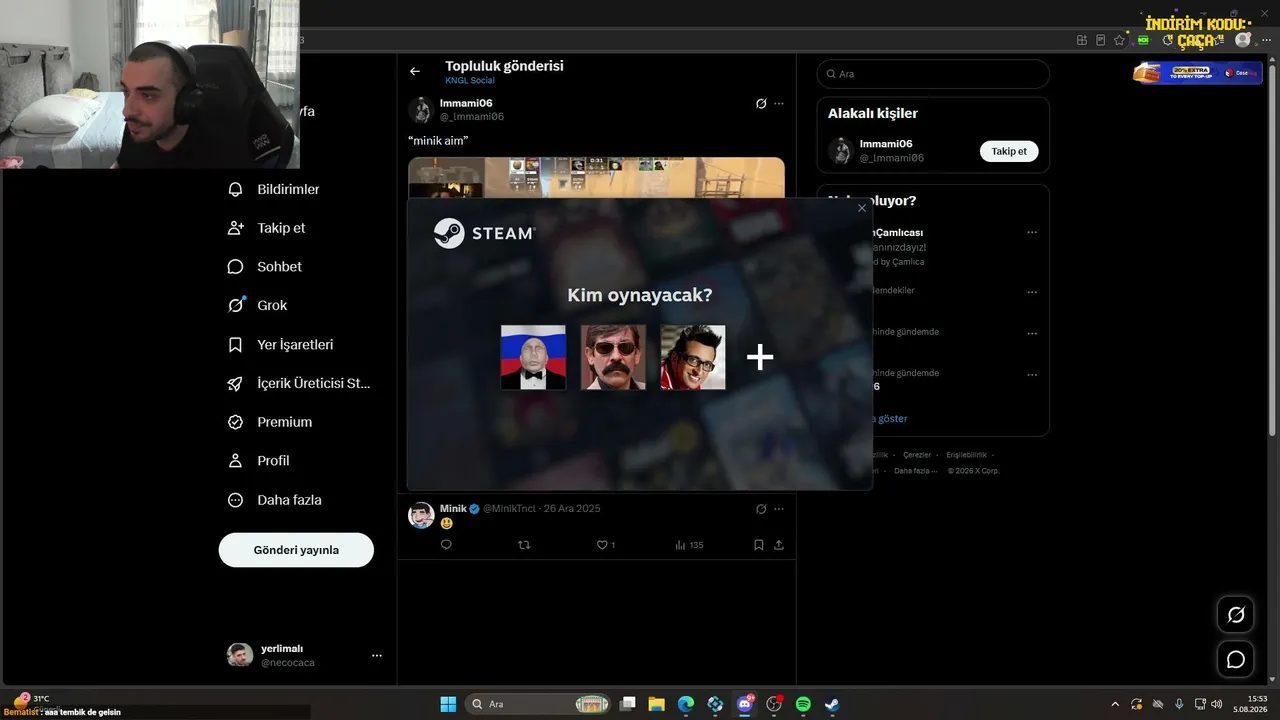Screen dimensions: 1280x720
Task: Open Grok in the X sidebar
Action: click(x=258, y=306)
